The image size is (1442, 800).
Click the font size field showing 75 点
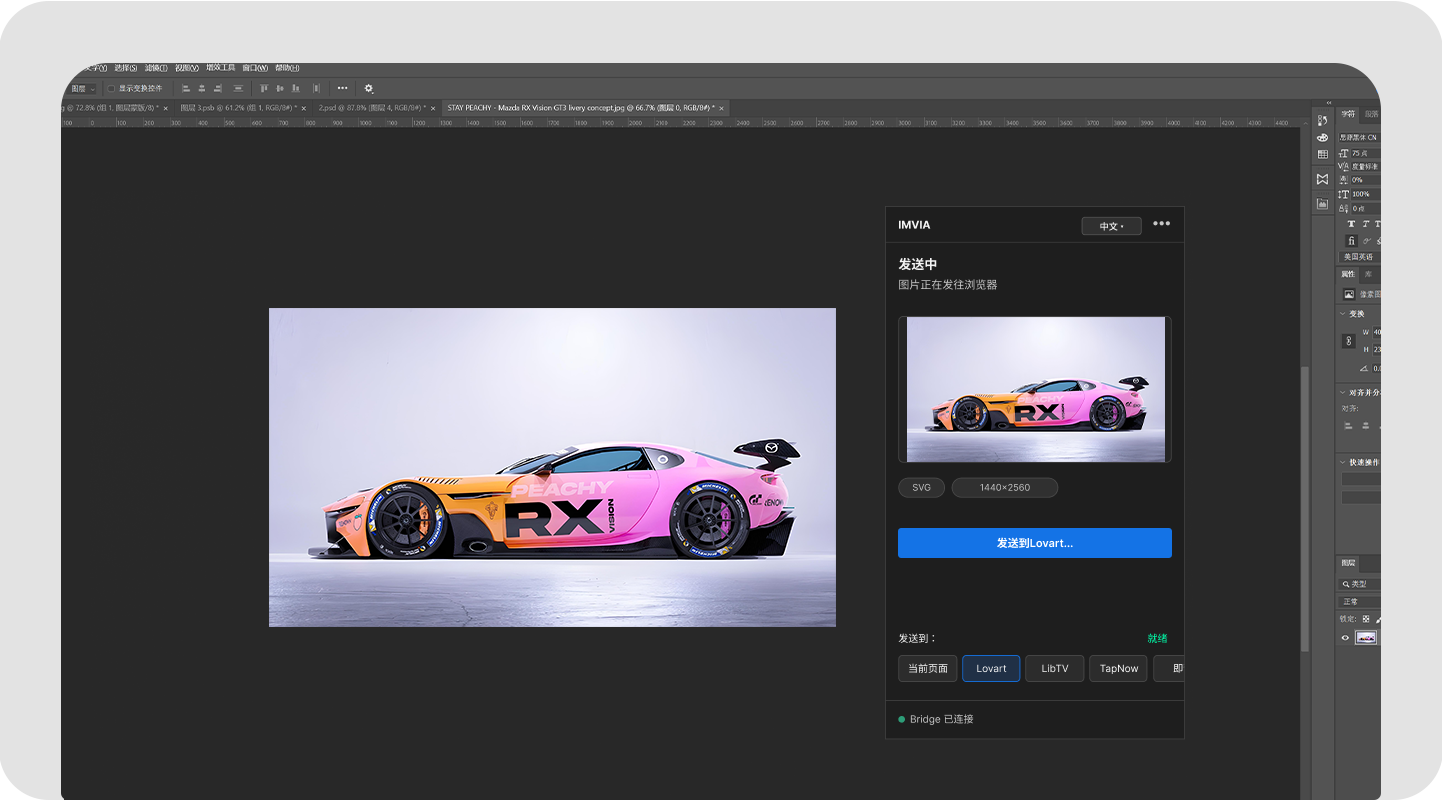click(1365, 153)
